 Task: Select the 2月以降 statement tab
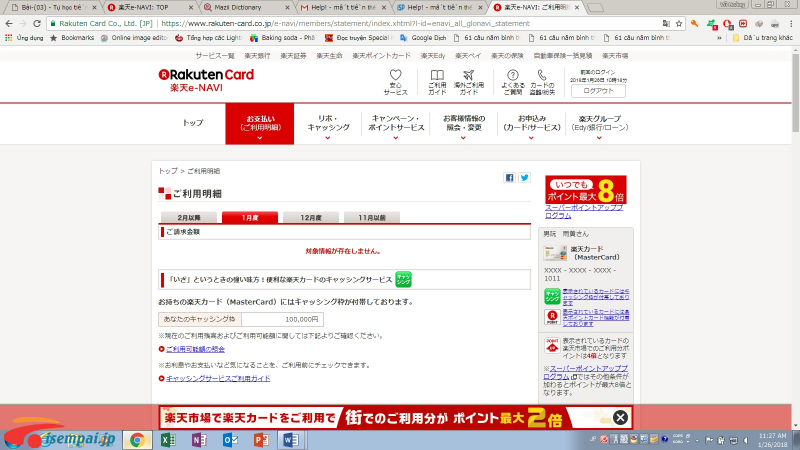pyautogui.click(x=189, y=218)
